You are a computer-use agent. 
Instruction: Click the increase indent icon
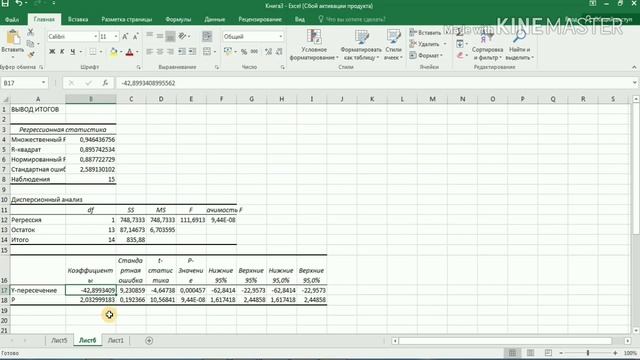pos(192,52)
